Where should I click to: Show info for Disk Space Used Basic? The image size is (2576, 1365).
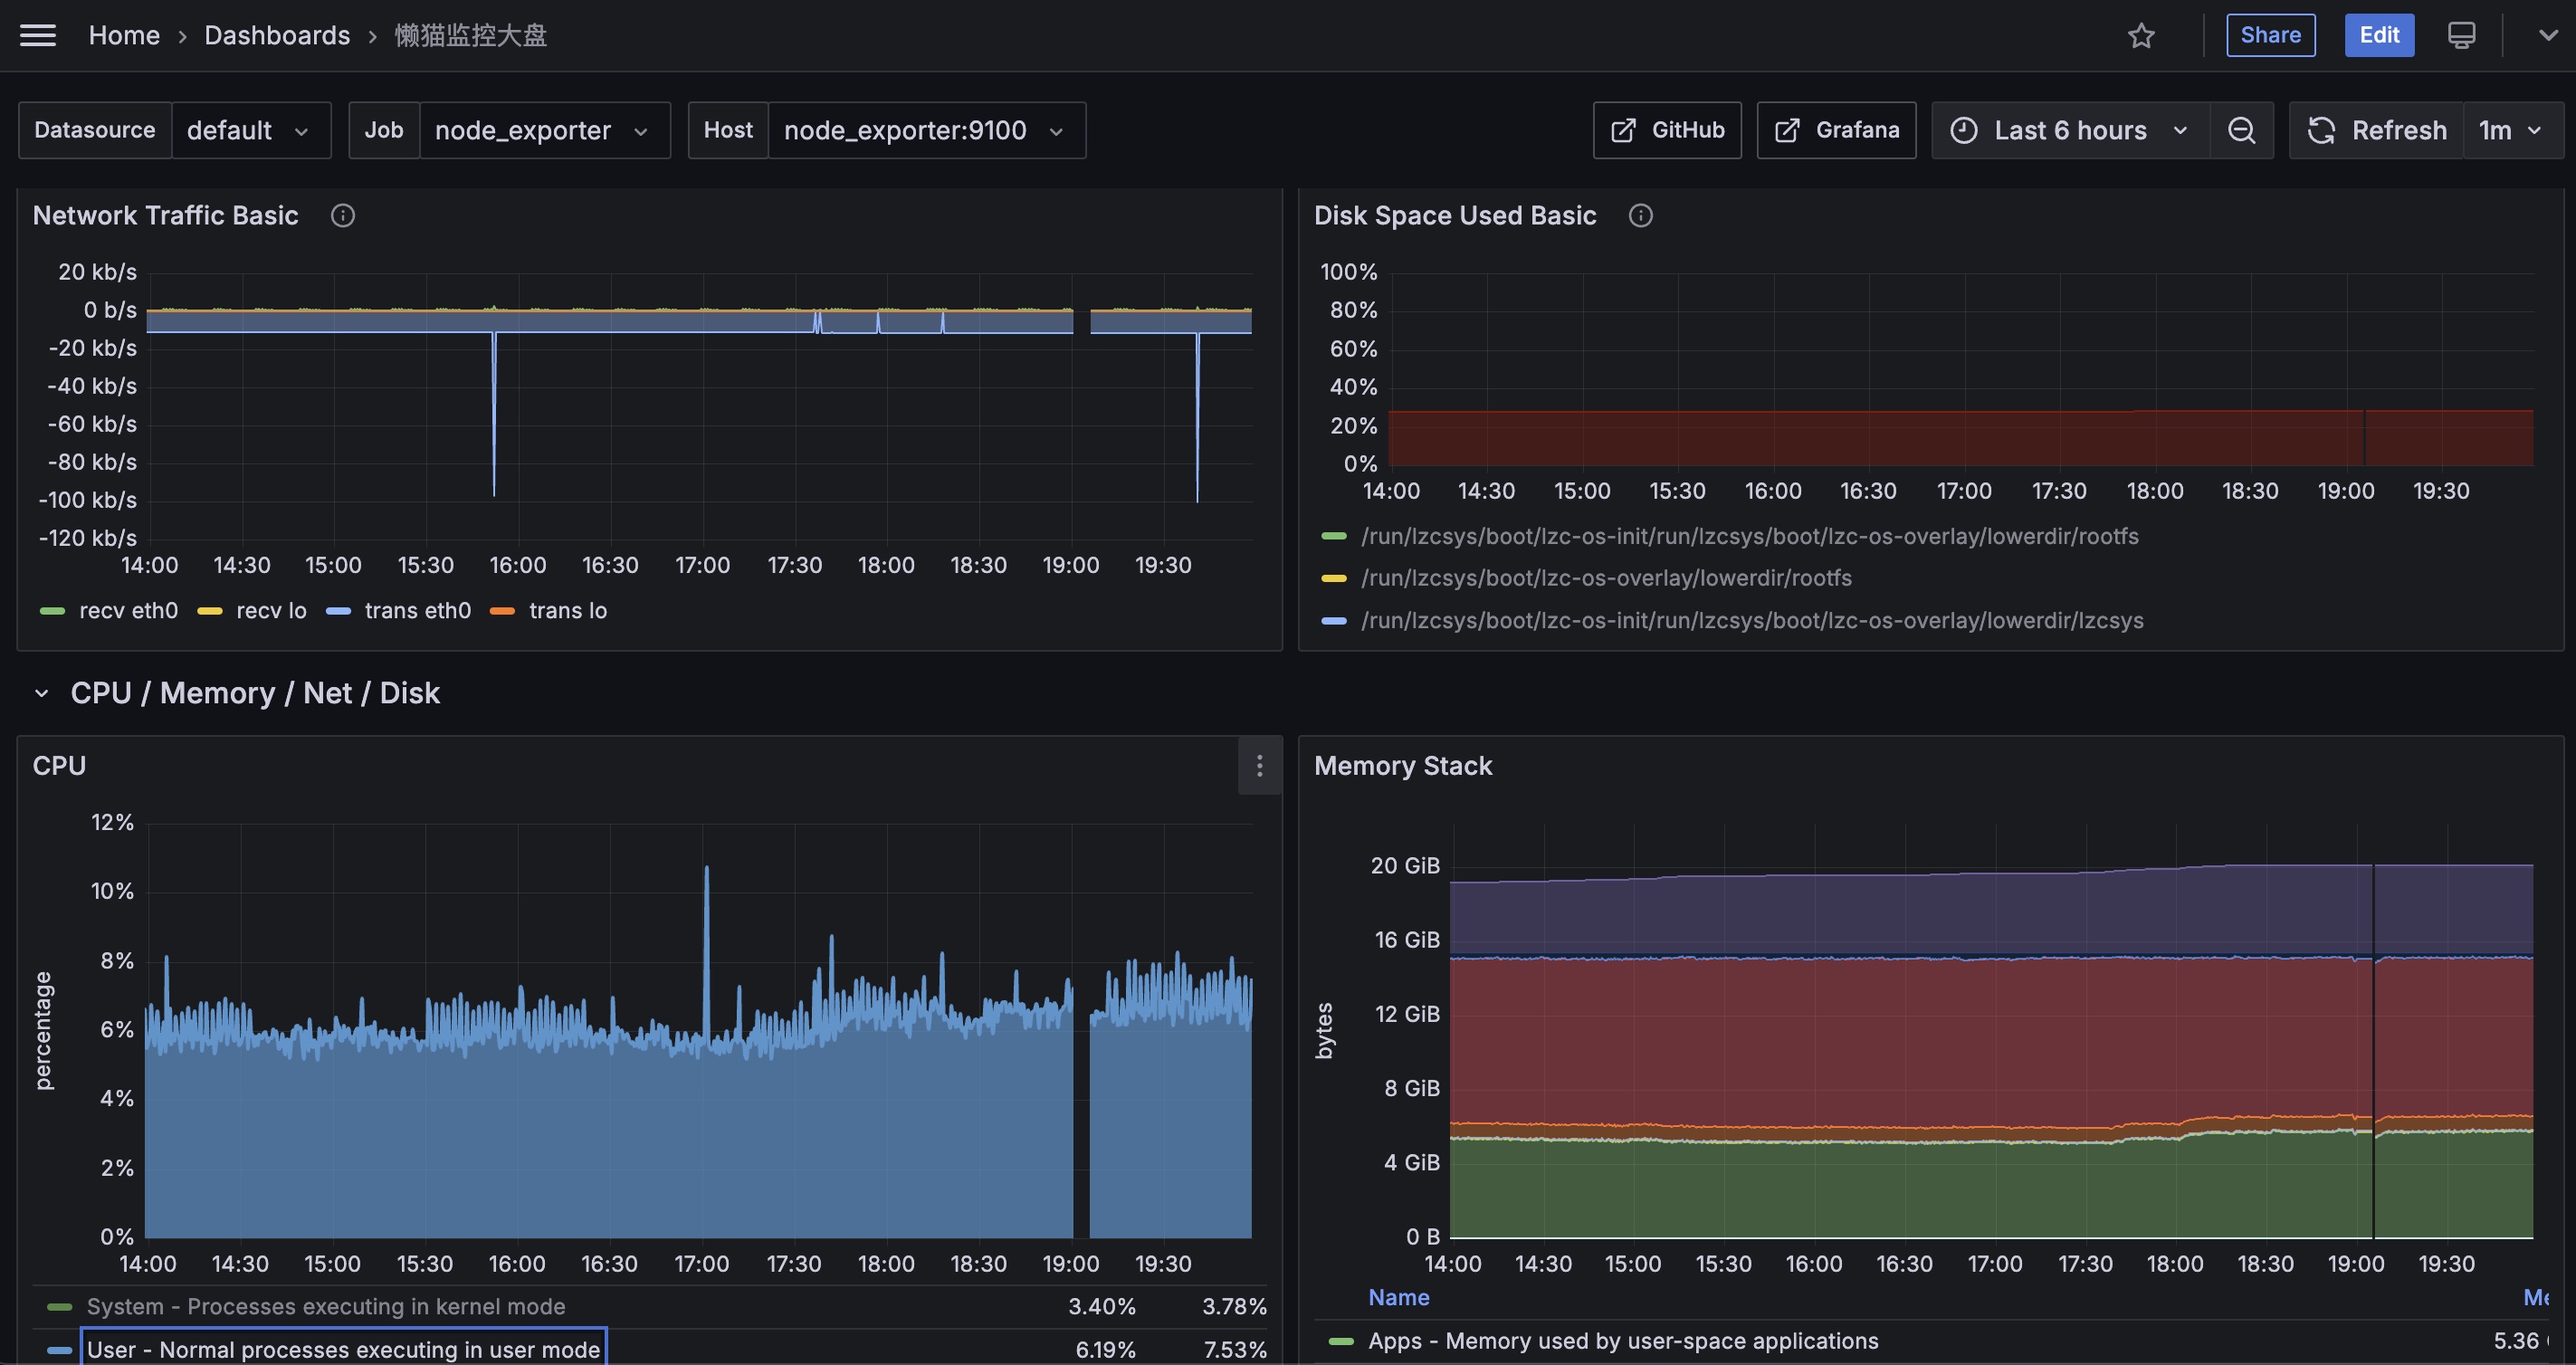tap(1641, 216)
